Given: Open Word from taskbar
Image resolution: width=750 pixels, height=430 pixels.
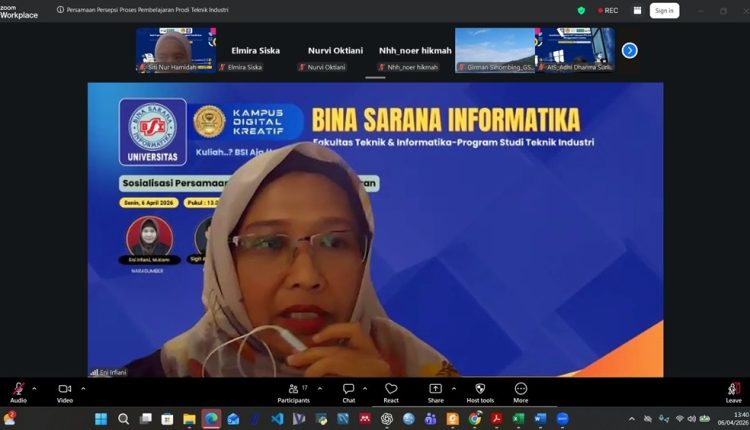Looking at the screenshot, I should coord(540,419).
